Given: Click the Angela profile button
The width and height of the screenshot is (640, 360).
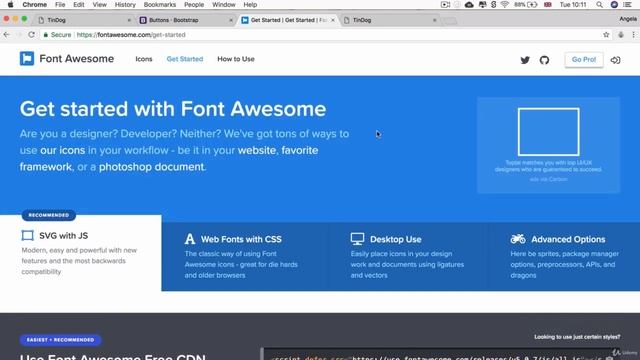Looking at the screenshot, I should (x=628, y=19).
